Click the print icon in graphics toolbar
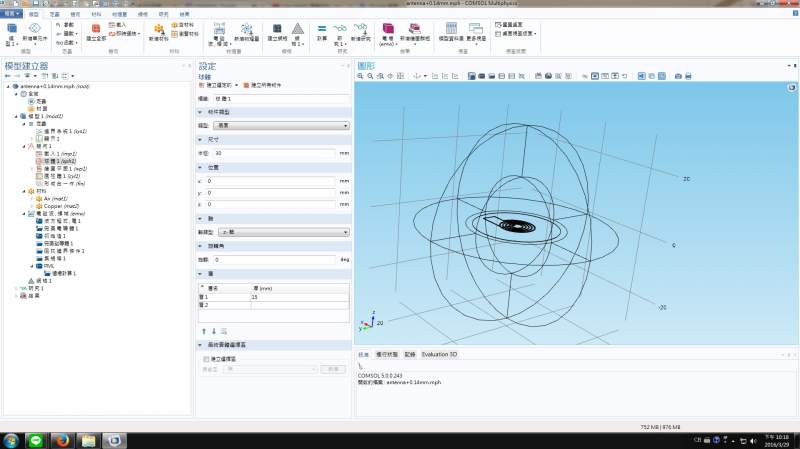The height and width of the screenshot is (449, 800). point(689,76)
